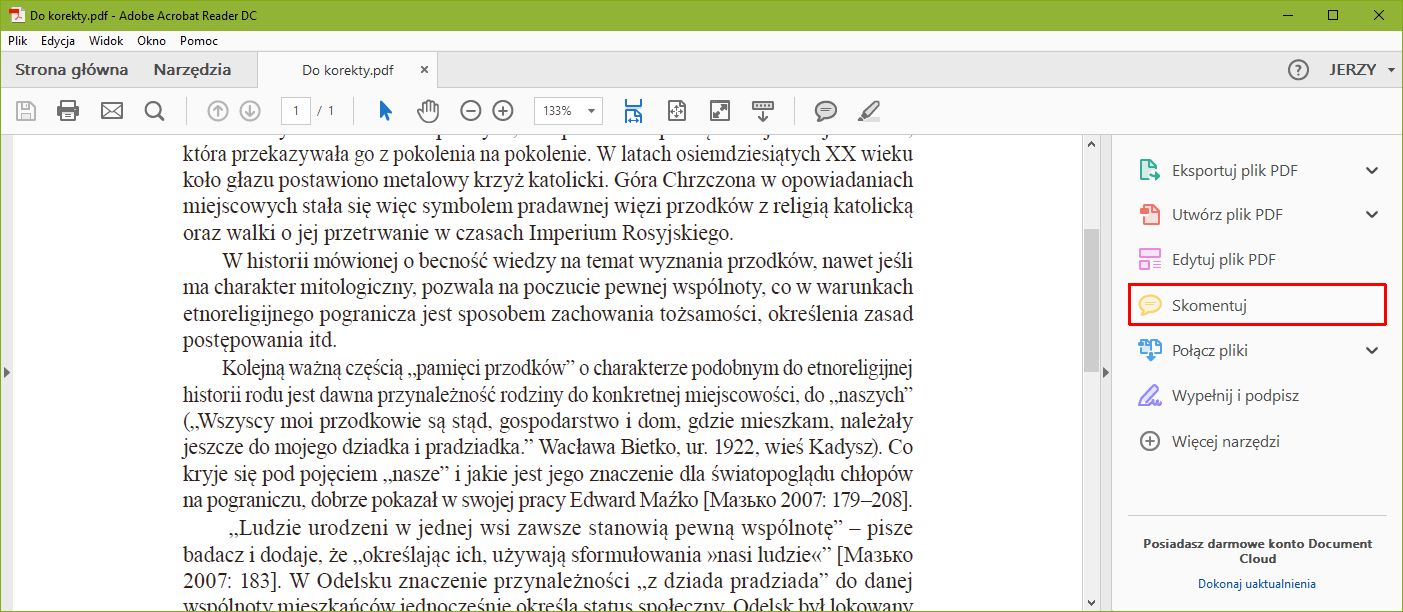Screen dimensions: 1403x612
Task: Select the fit-to-width icon
Action: pyautogui.click(x=632, y=110)
